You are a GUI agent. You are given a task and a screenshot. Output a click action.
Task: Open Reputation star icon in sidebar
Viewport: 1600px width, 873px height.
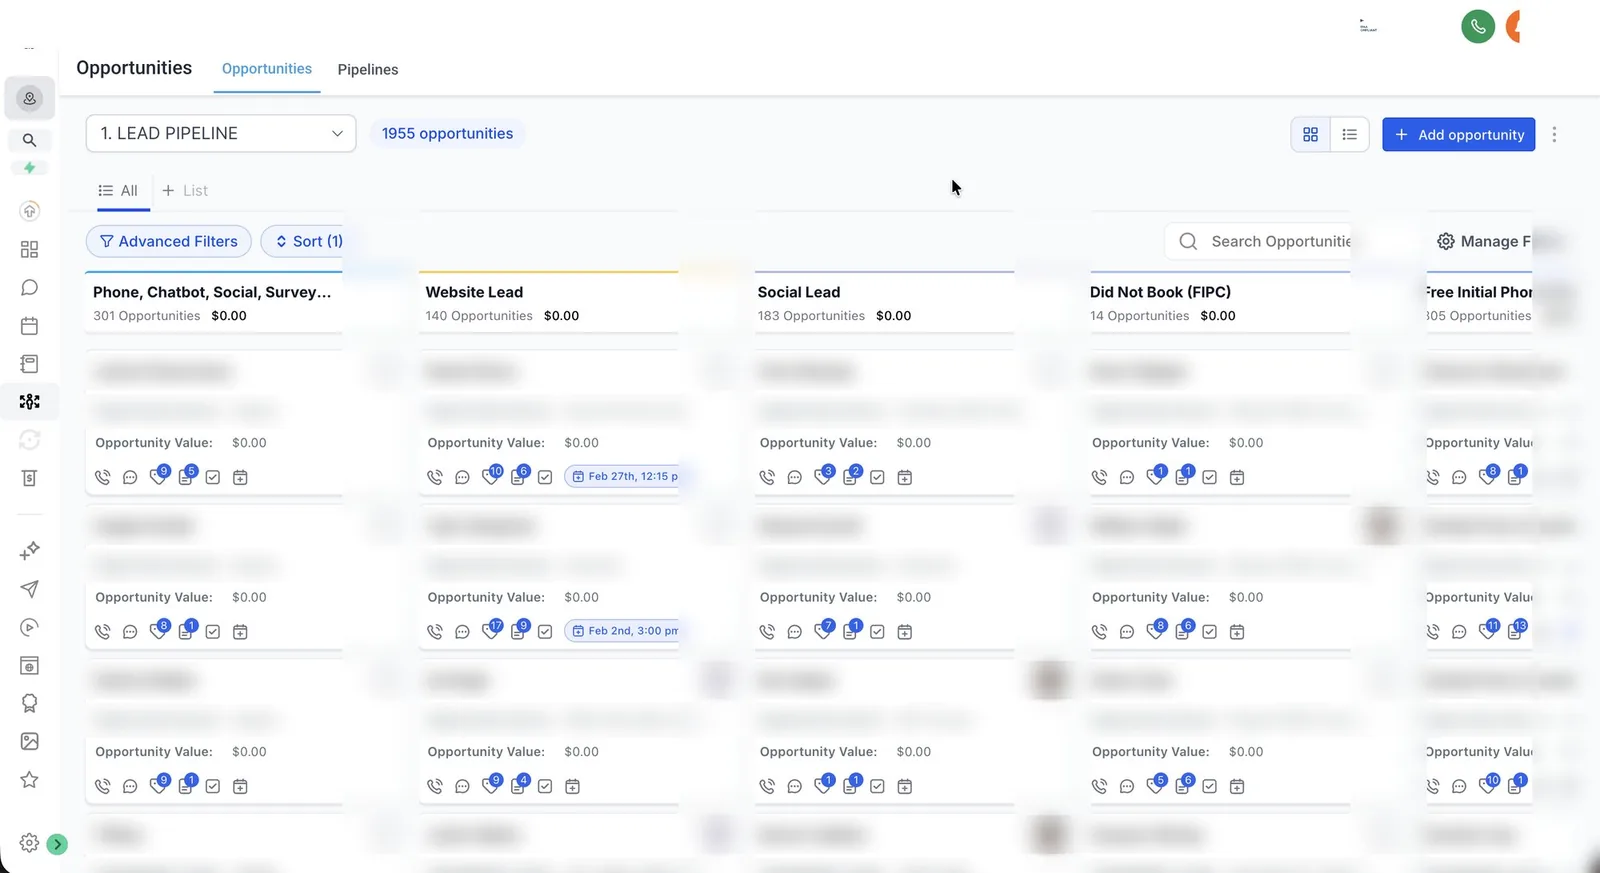[x=30, y=779]
